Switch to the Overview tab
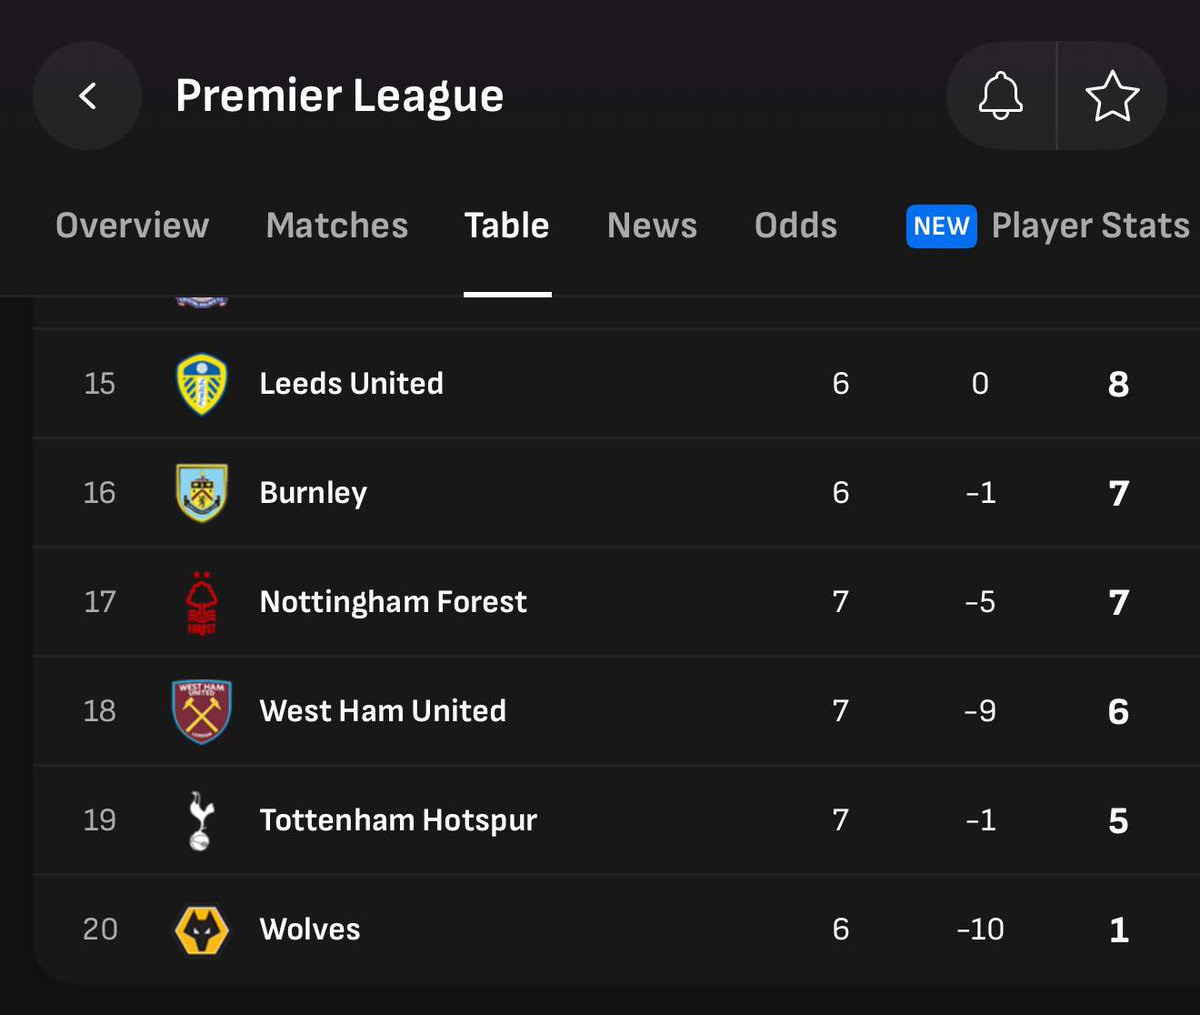Image resolution: width=1200 pixels, height=1015 pixels. pyautogui.click(x=132, y=226)
